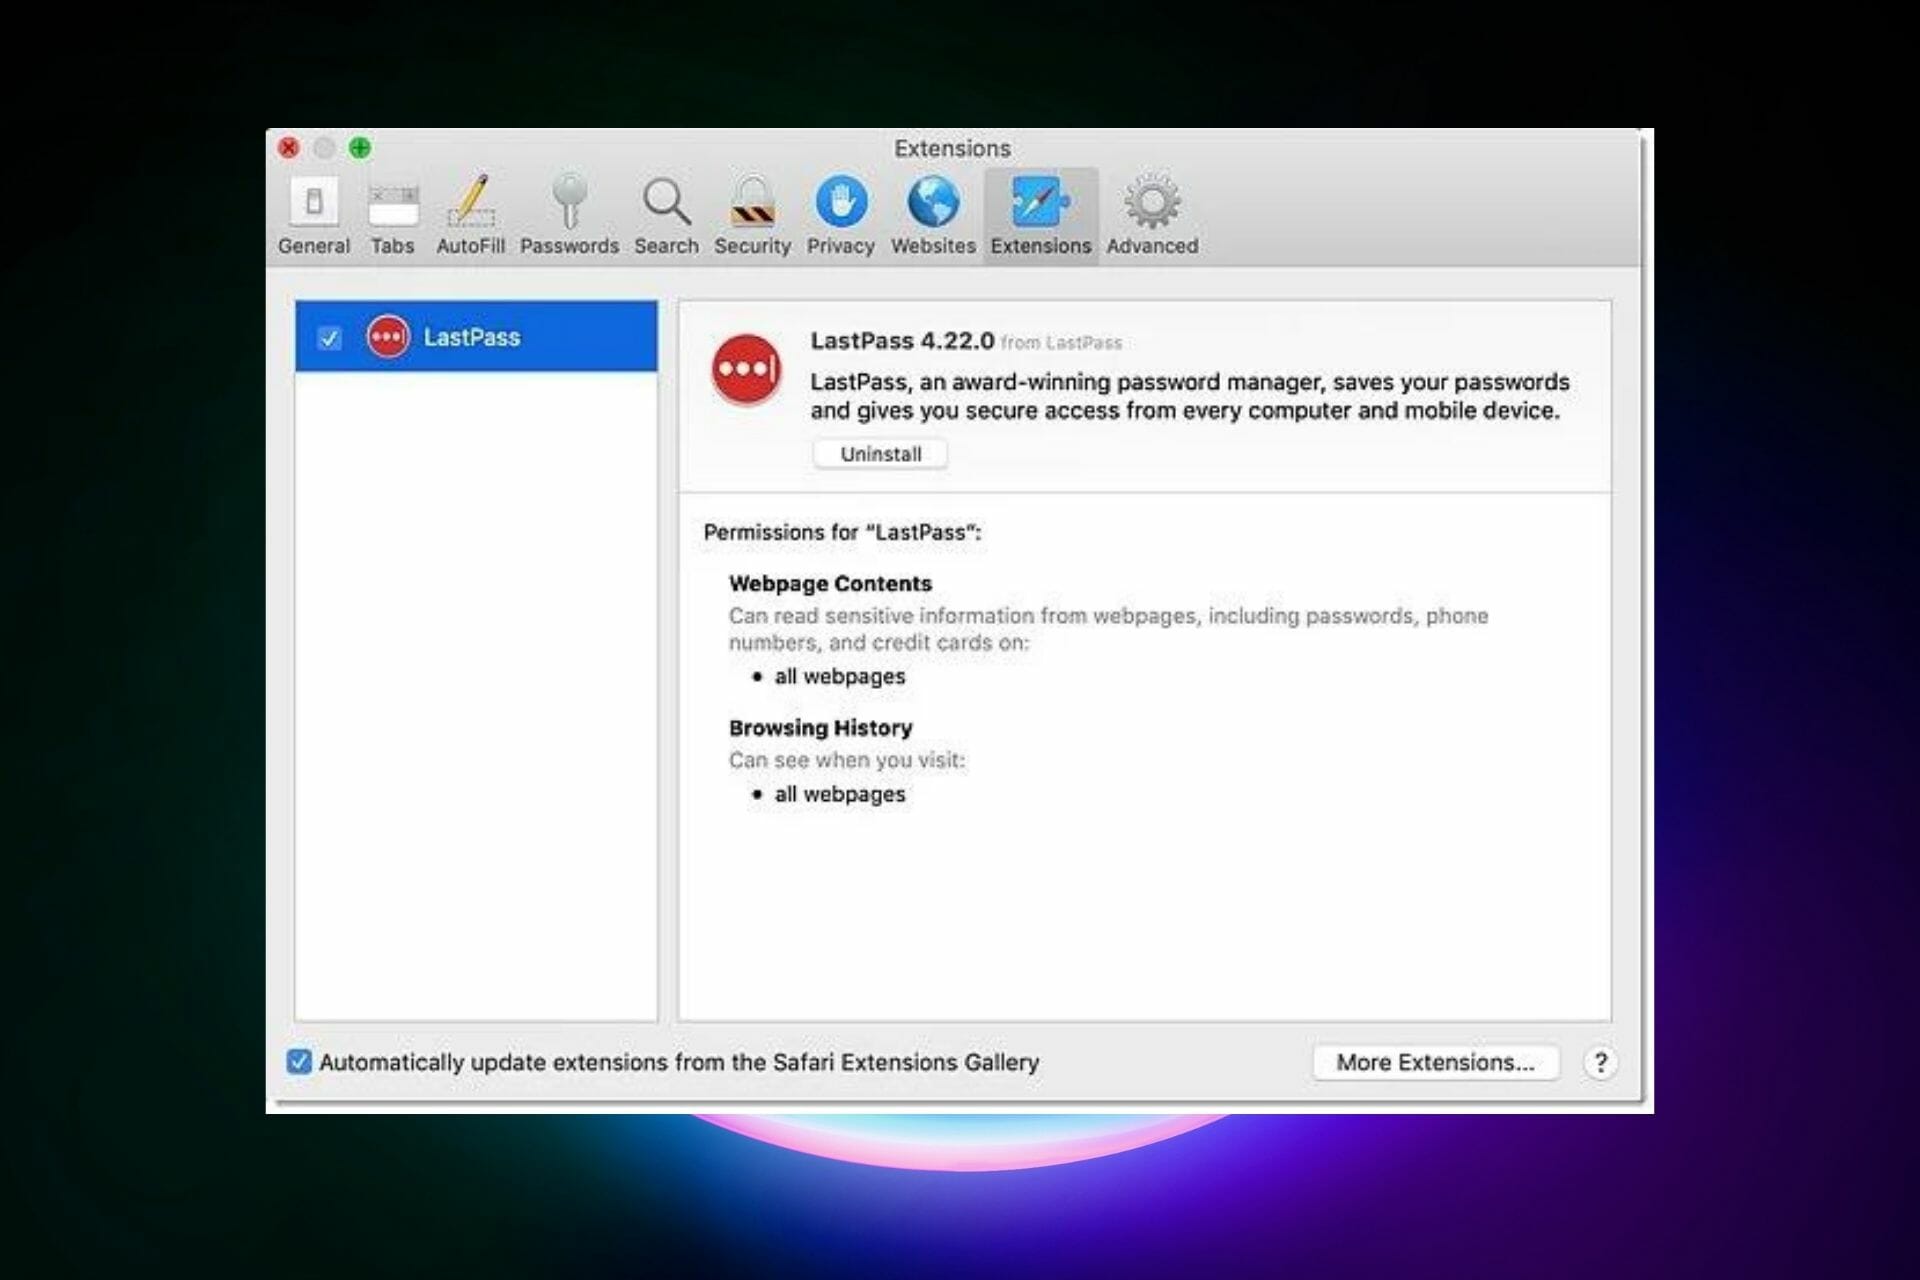Open the Websites globe pane
The image size is (1920, 1280).
933,216
